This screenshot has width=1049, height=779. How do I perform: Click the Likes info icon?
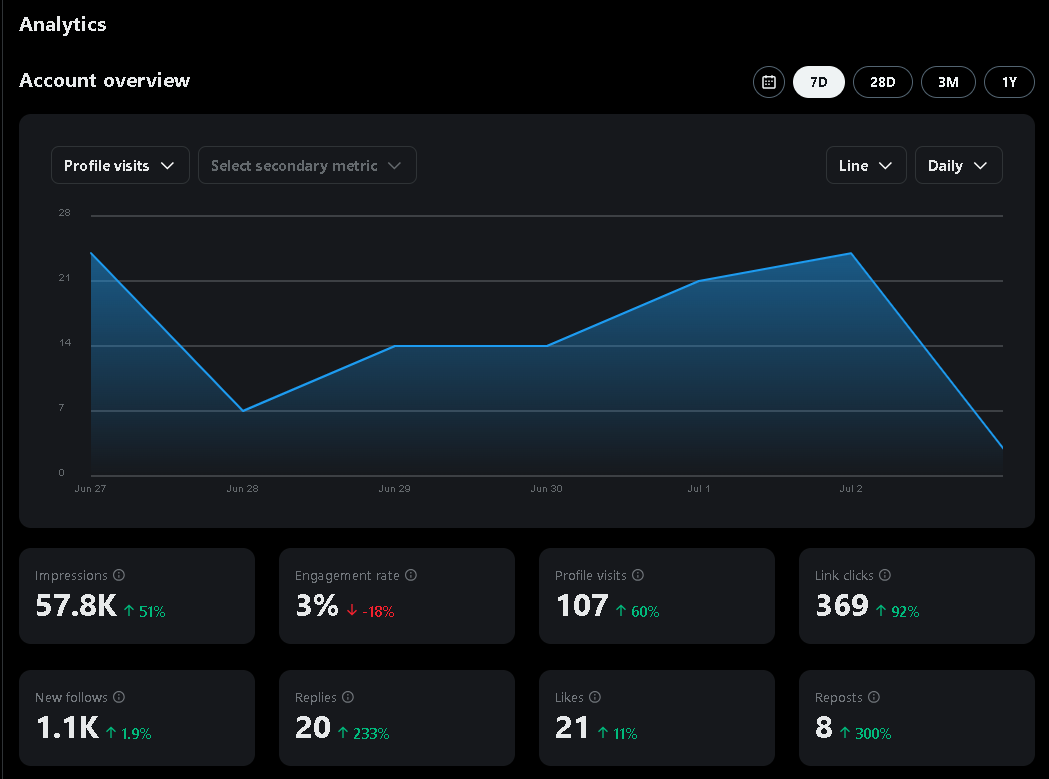(593, 697)
